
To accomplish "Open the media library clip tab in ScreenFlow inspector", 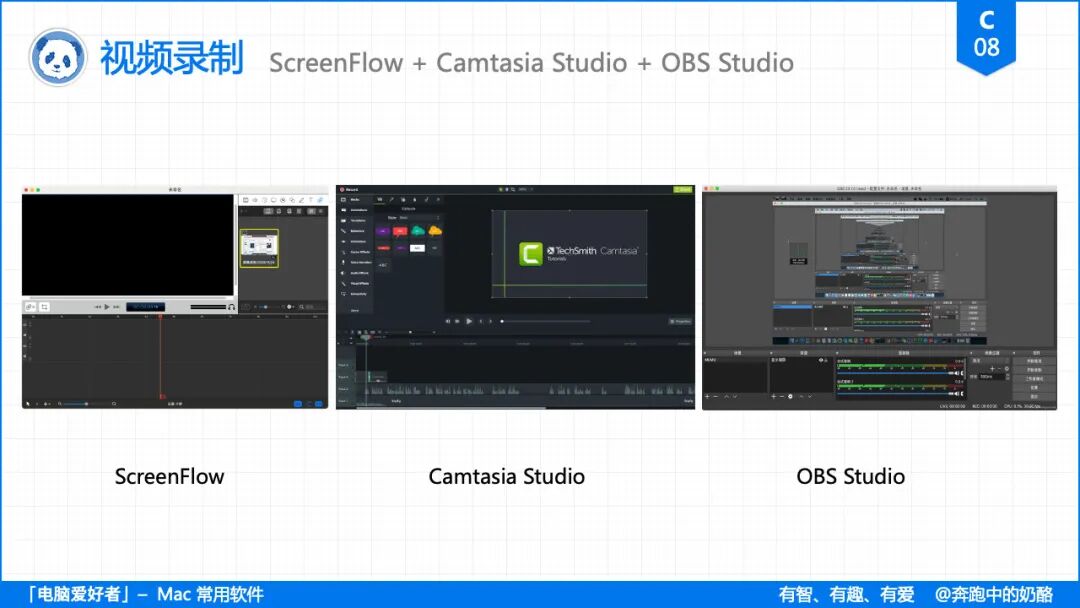I will (320, 200).
